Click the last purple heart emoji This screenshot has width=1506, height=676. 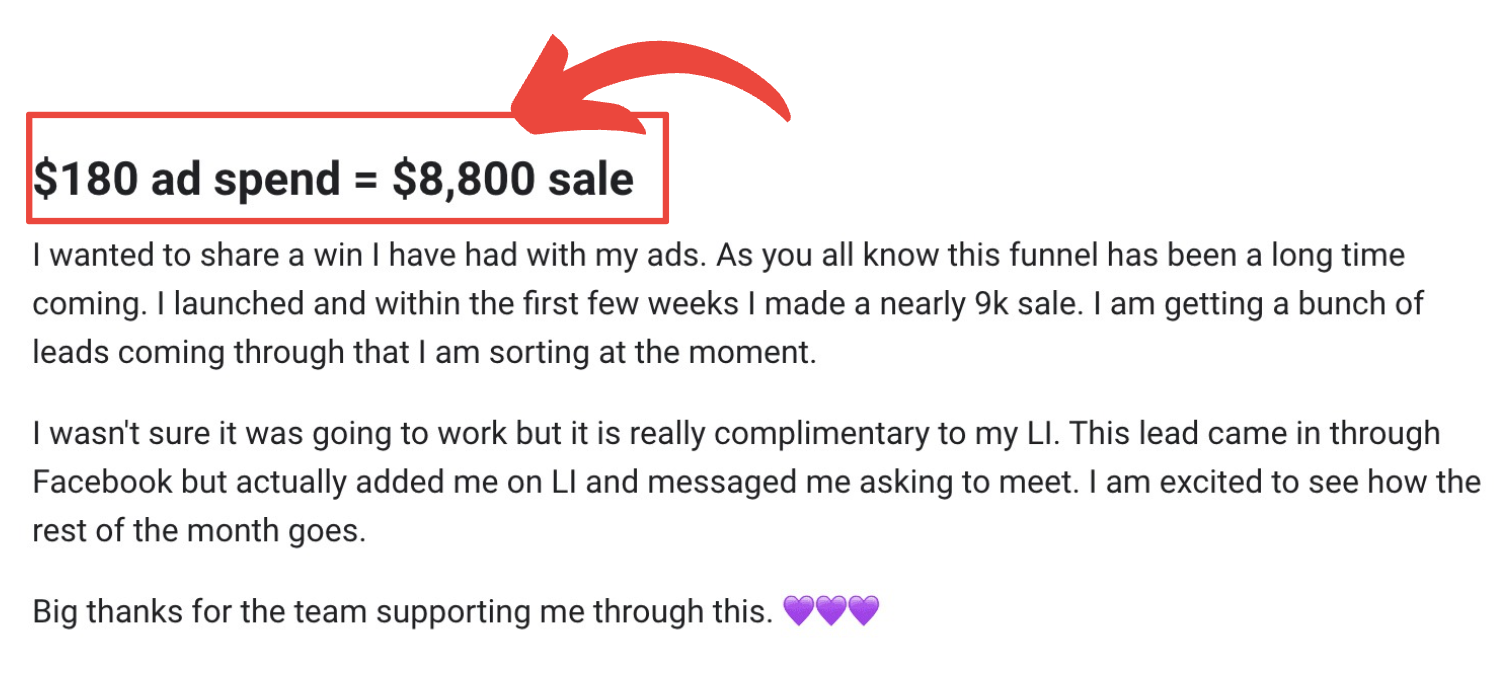pyautogui.click(x=863, y=610)
